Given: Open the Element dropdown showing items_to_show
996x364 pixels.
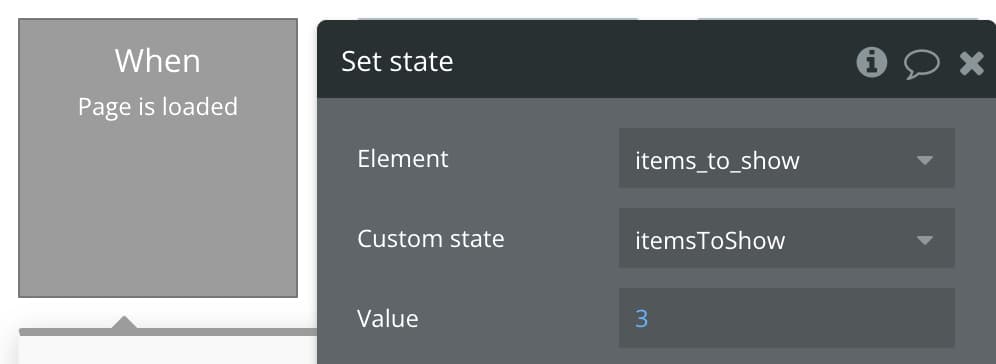Looking at the screenshot, I should [x=786, y=158].
